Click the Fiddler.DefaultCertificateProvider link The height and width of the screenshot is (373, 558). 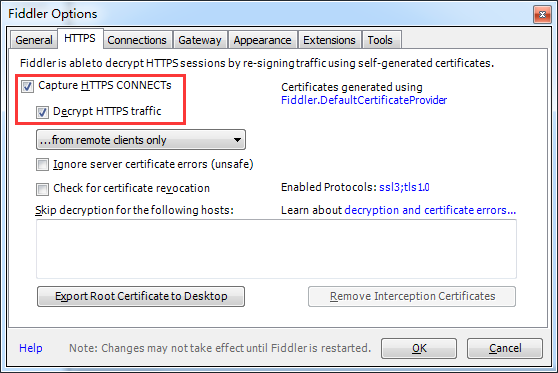pyautogui.click(x=364, y=100)
